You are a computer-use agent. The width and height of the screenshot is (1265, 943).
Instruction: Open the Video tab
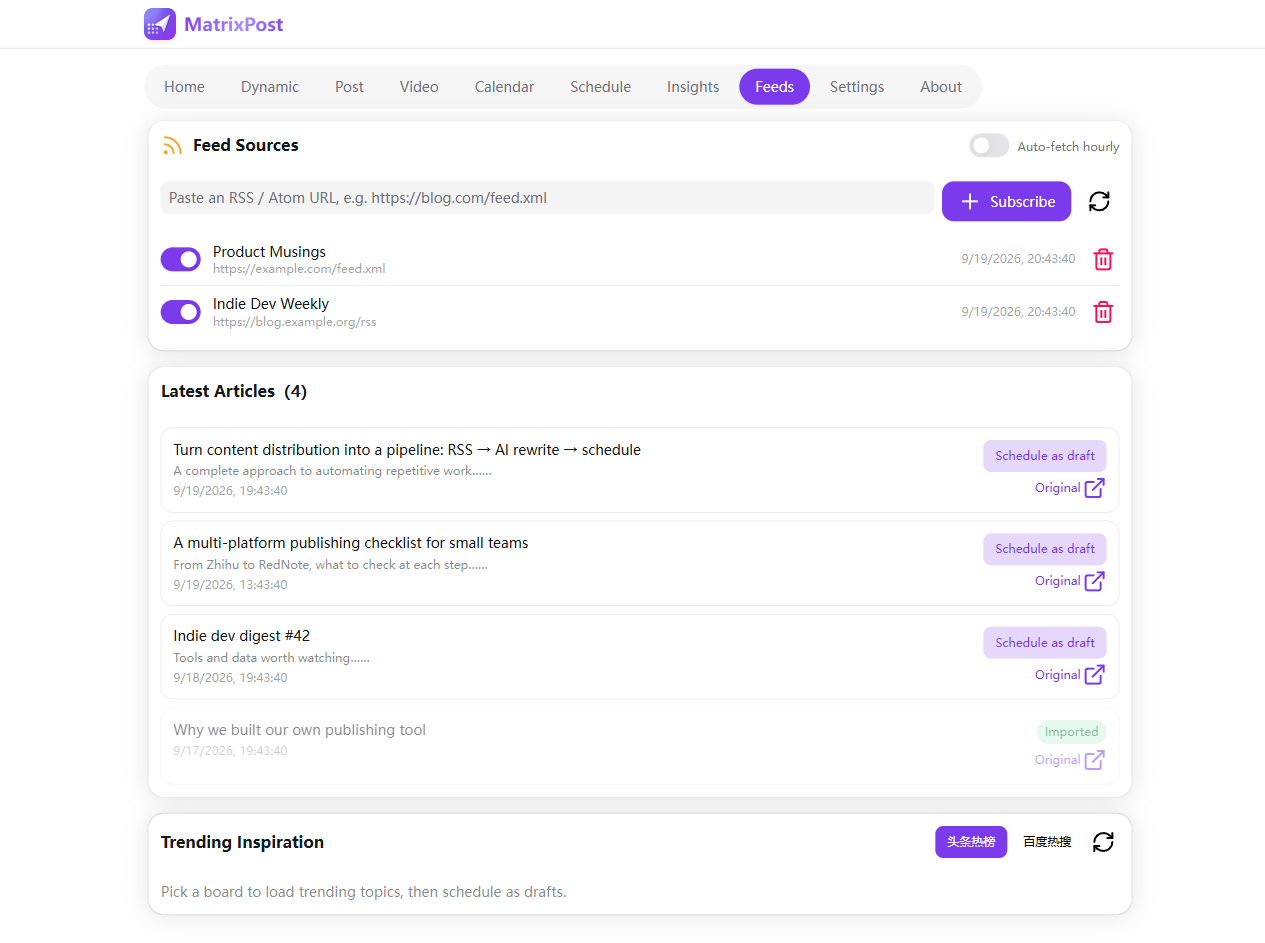click(x=419, y=87)
